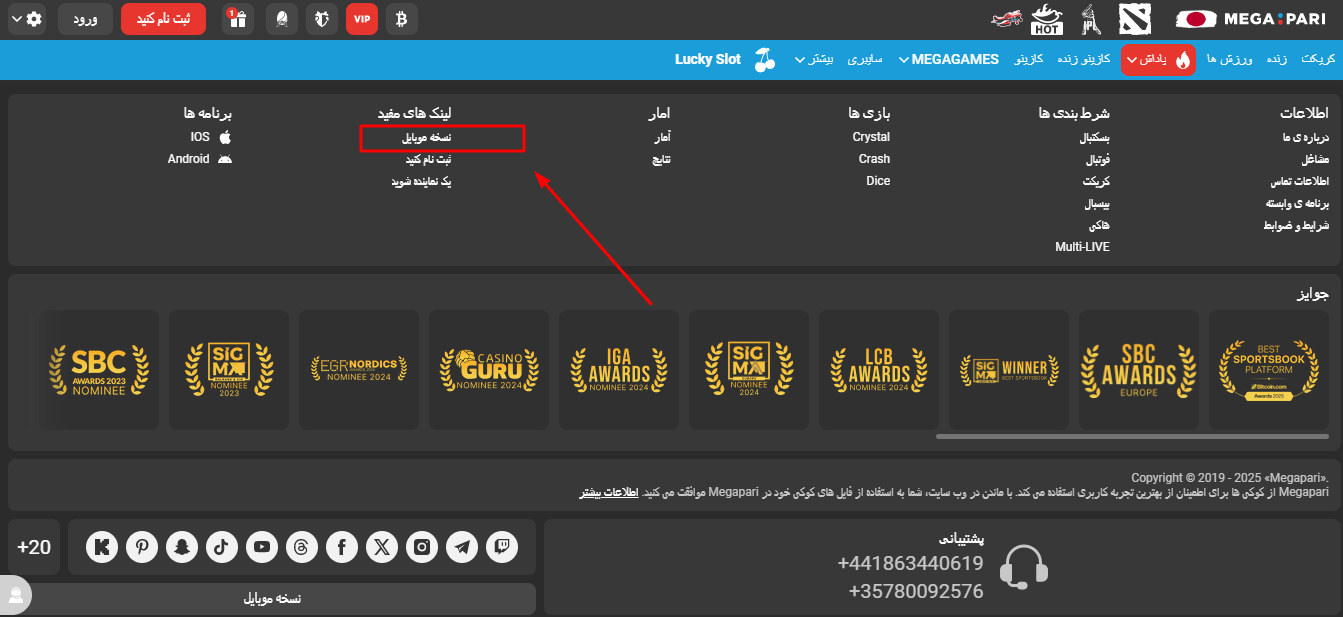The image size is (1343, 617).
Task: Click the Kick social icon
Action: [x=102, y=546]
